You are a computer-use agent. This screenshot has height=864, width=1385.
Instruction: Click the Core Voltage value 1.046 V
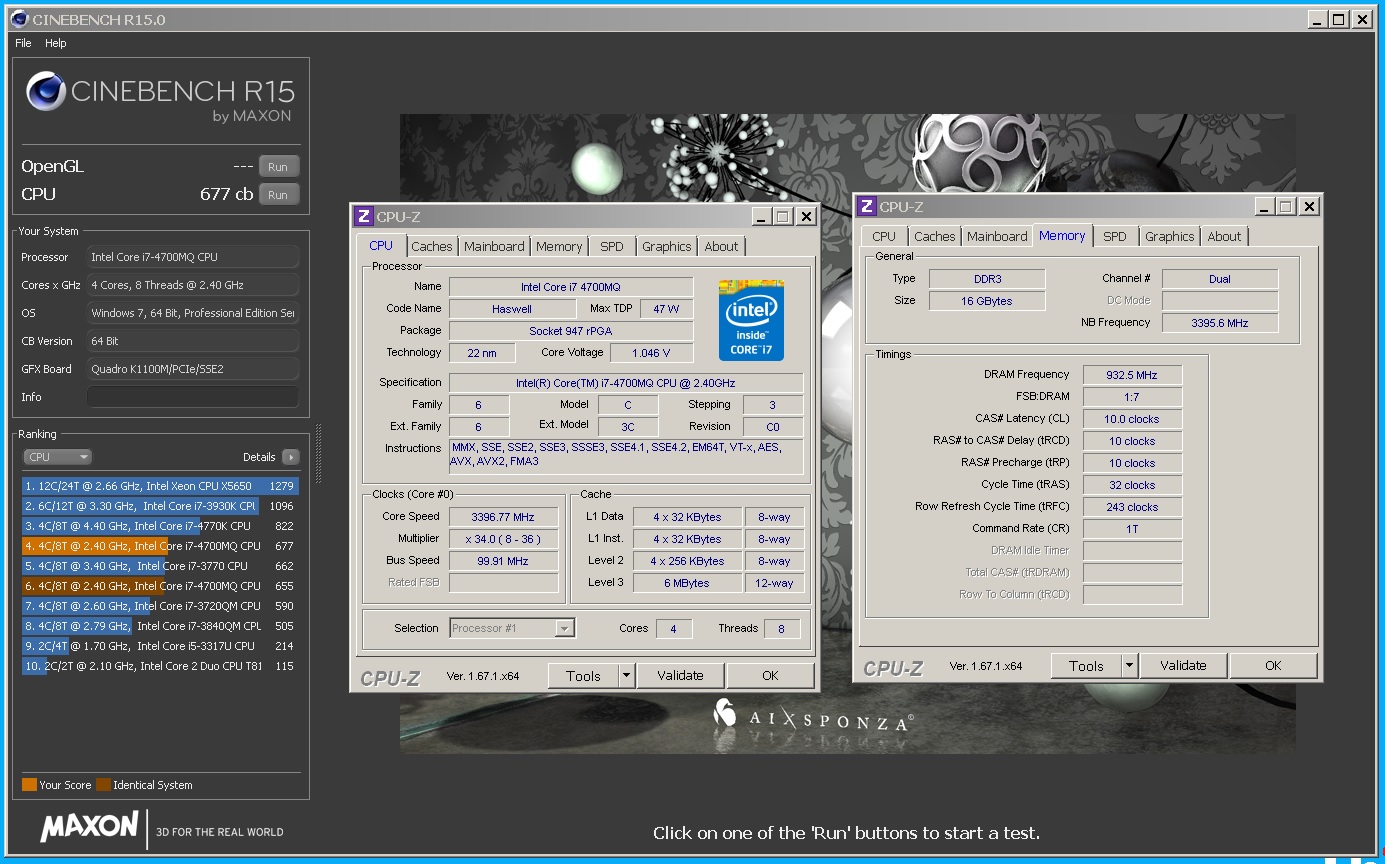[x=651, y=353]
